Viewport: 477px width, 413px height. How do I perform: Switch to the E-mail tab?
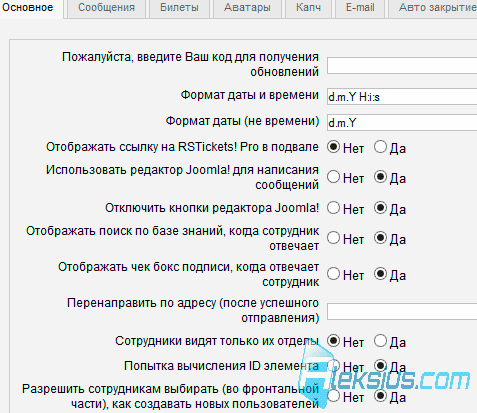pos(360,8)
